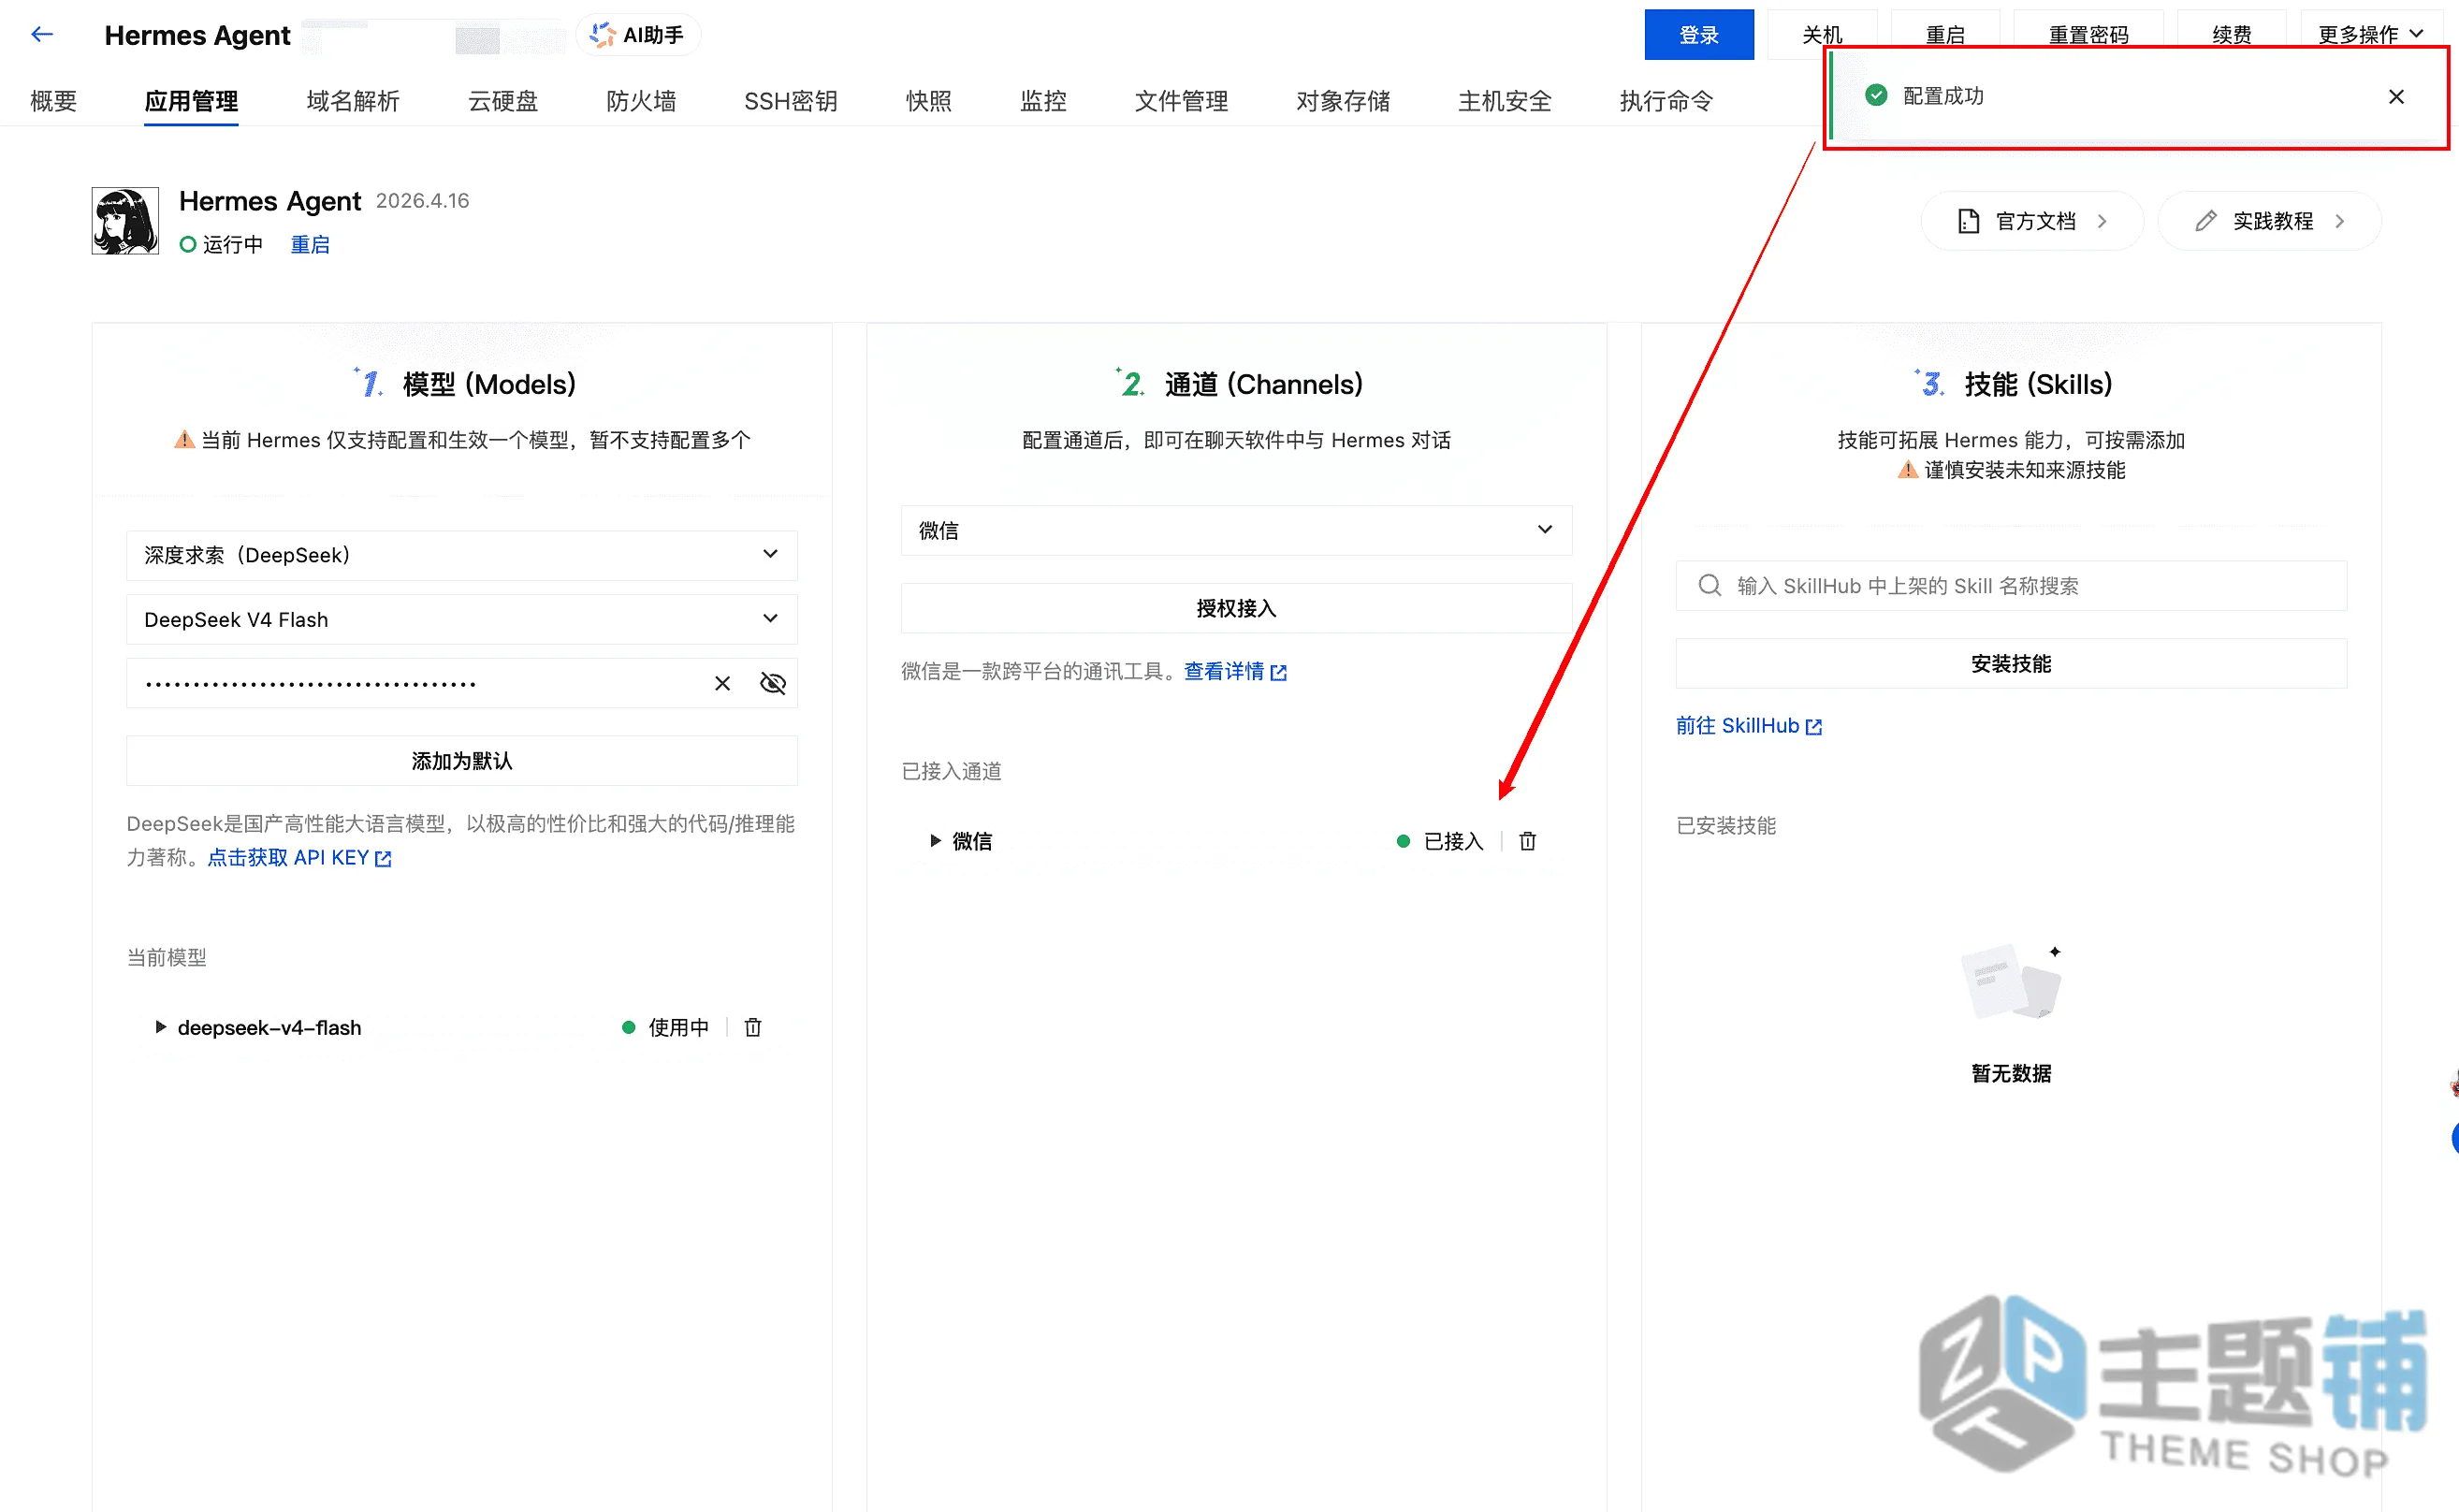The image size is (2459, 1512).
Task: Click the 官方文档 document icon
Action: pos(1969,221)
